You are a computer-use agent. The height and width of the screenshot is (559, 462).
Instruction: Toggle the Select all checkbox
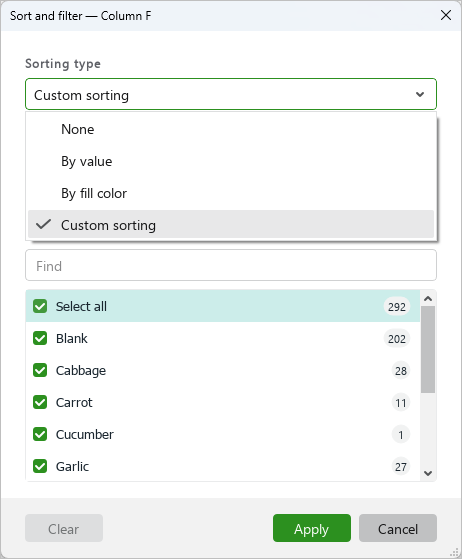(40, 306)
